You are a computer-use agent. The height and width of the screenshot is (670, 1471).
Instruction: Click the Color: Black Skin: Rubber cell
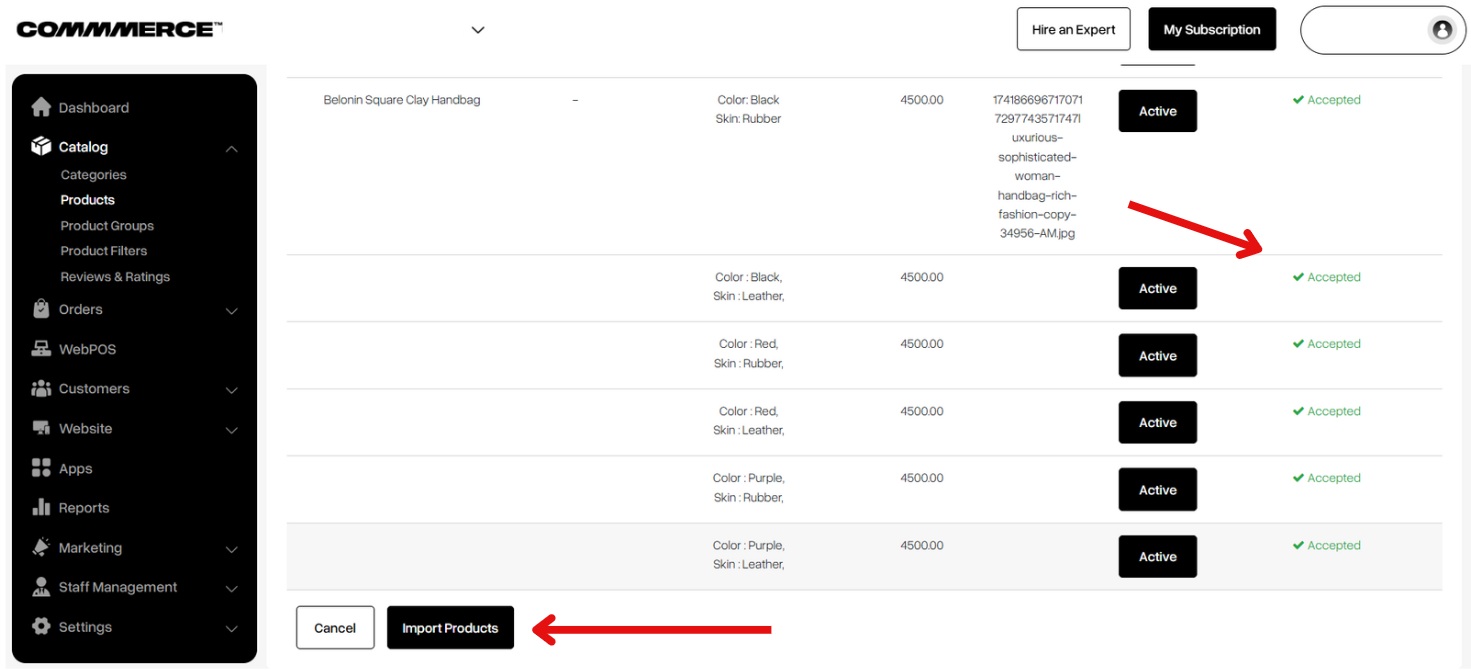[x=748, y=109]
